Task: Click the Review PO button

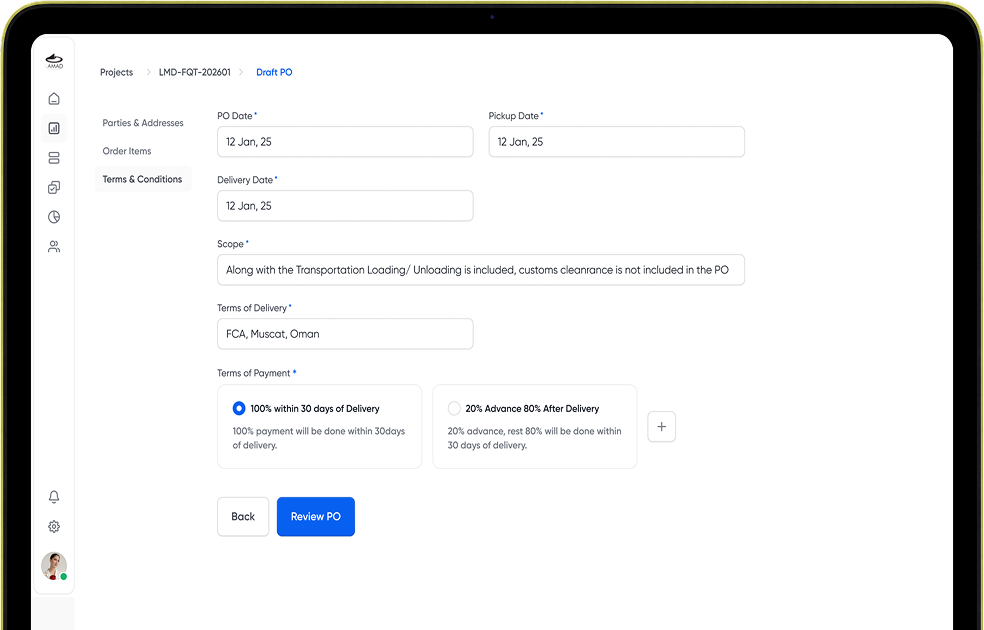Action: tap(316, 516)
